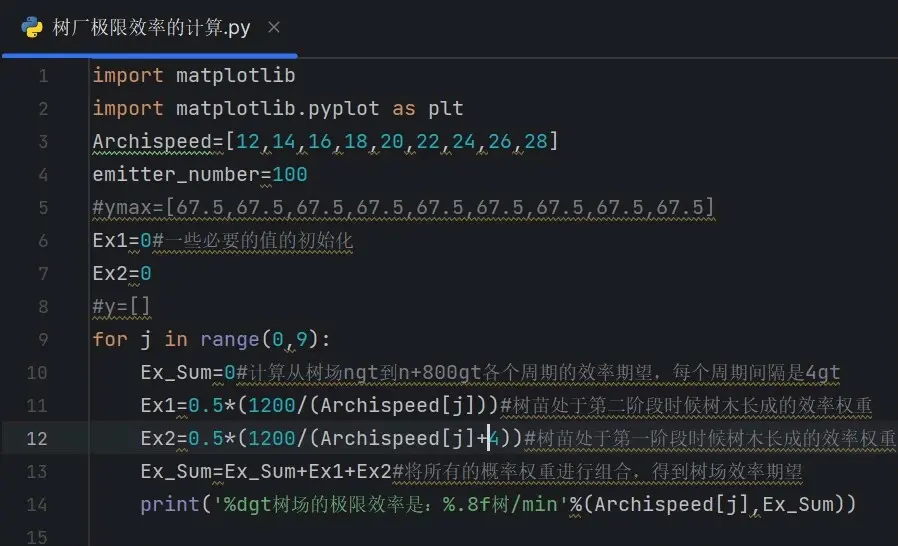Image resolution: width=898 pixels, height=546 pixels.
Task: Click the value 100 on line 4
Action: coord(290,175)
